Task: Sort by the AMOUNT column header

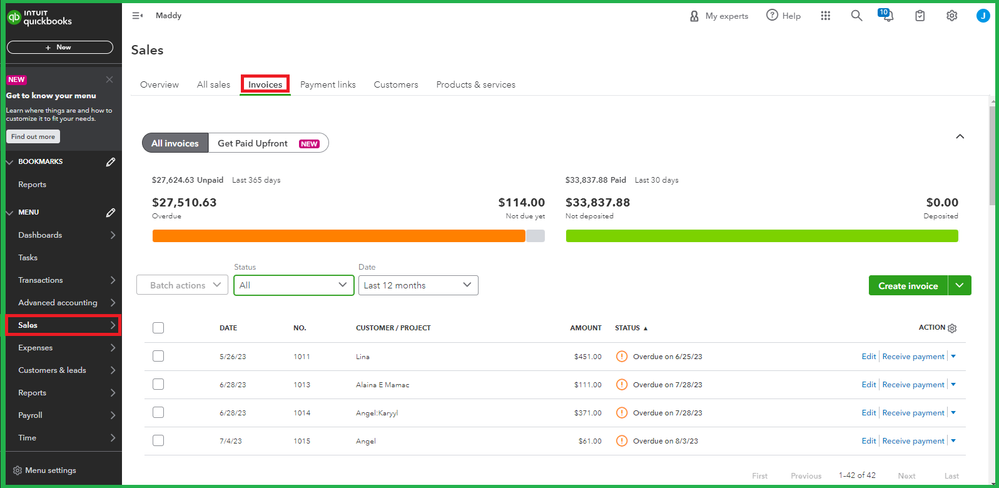Action: pyautogui.click(x=586, y=328)
